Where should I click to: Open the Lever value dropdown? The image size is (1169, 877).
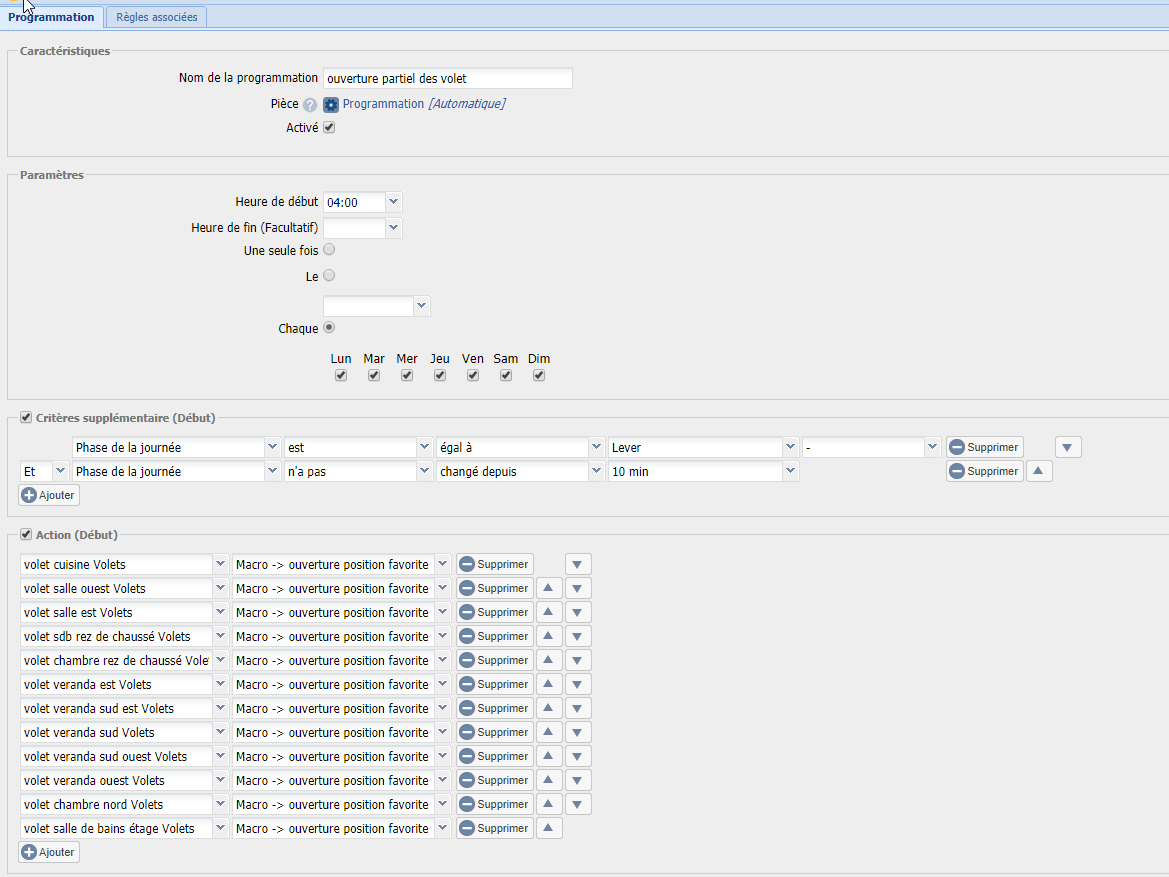790,447
